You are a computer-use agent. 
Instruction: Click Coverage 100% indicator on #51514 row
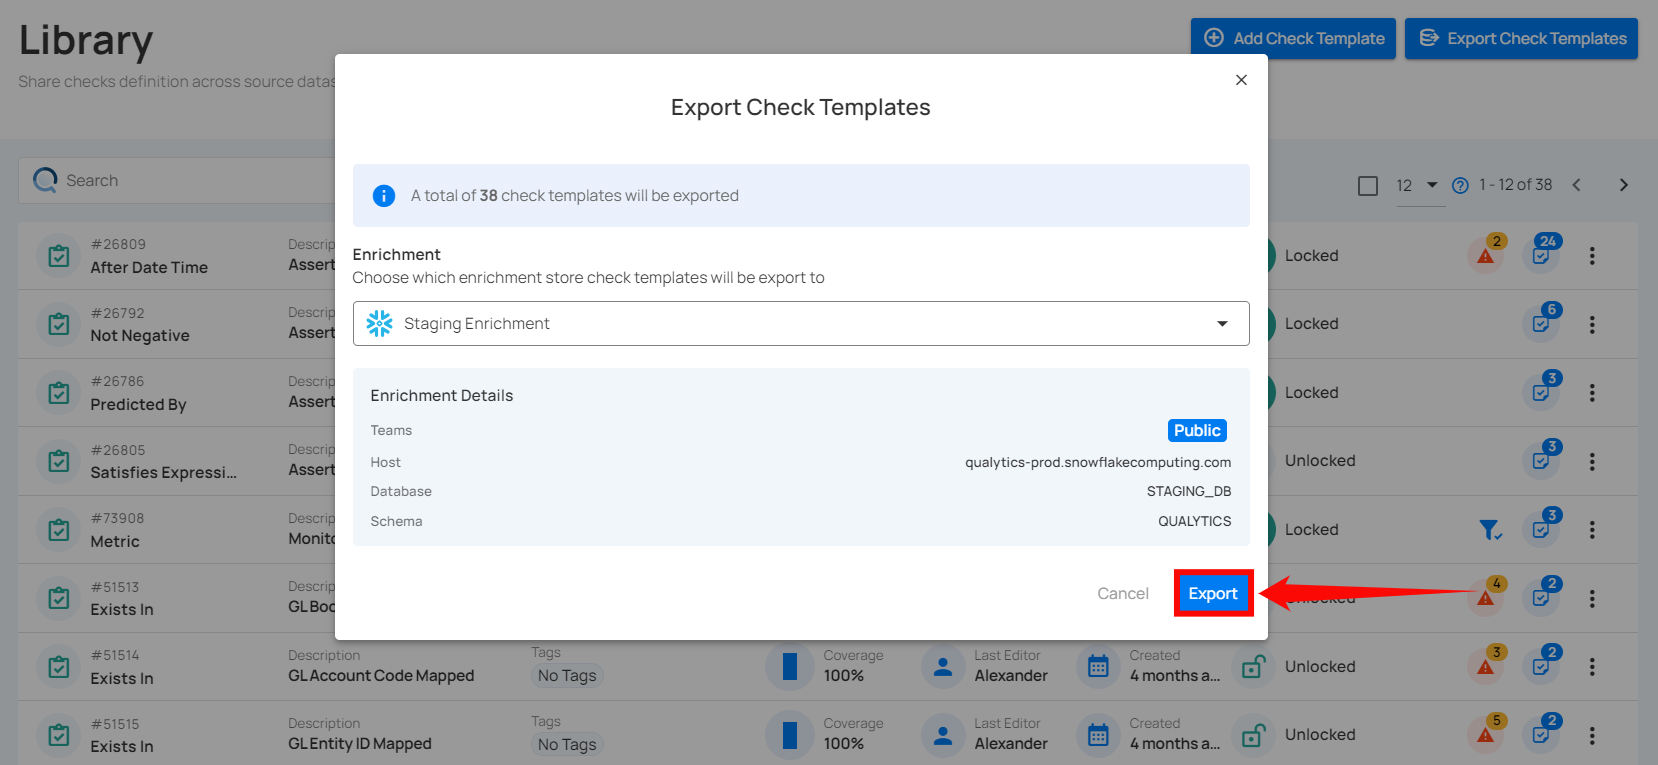pos(789,667)
